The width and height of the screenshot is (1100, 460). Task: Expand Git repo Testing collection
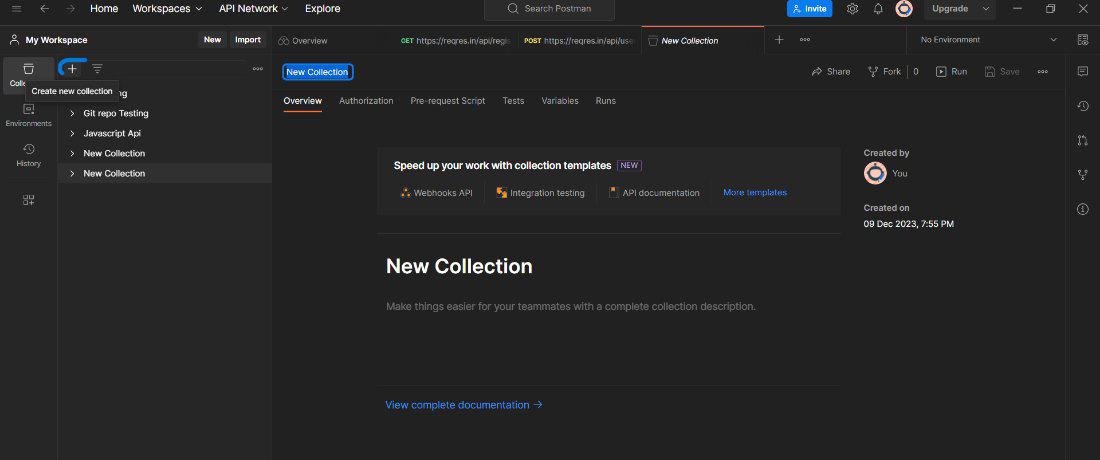tap(72, 113)
